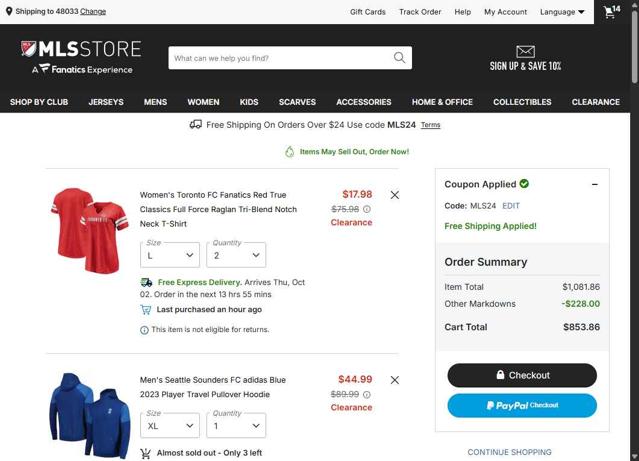Open the Scarves menu

(297, 102)
